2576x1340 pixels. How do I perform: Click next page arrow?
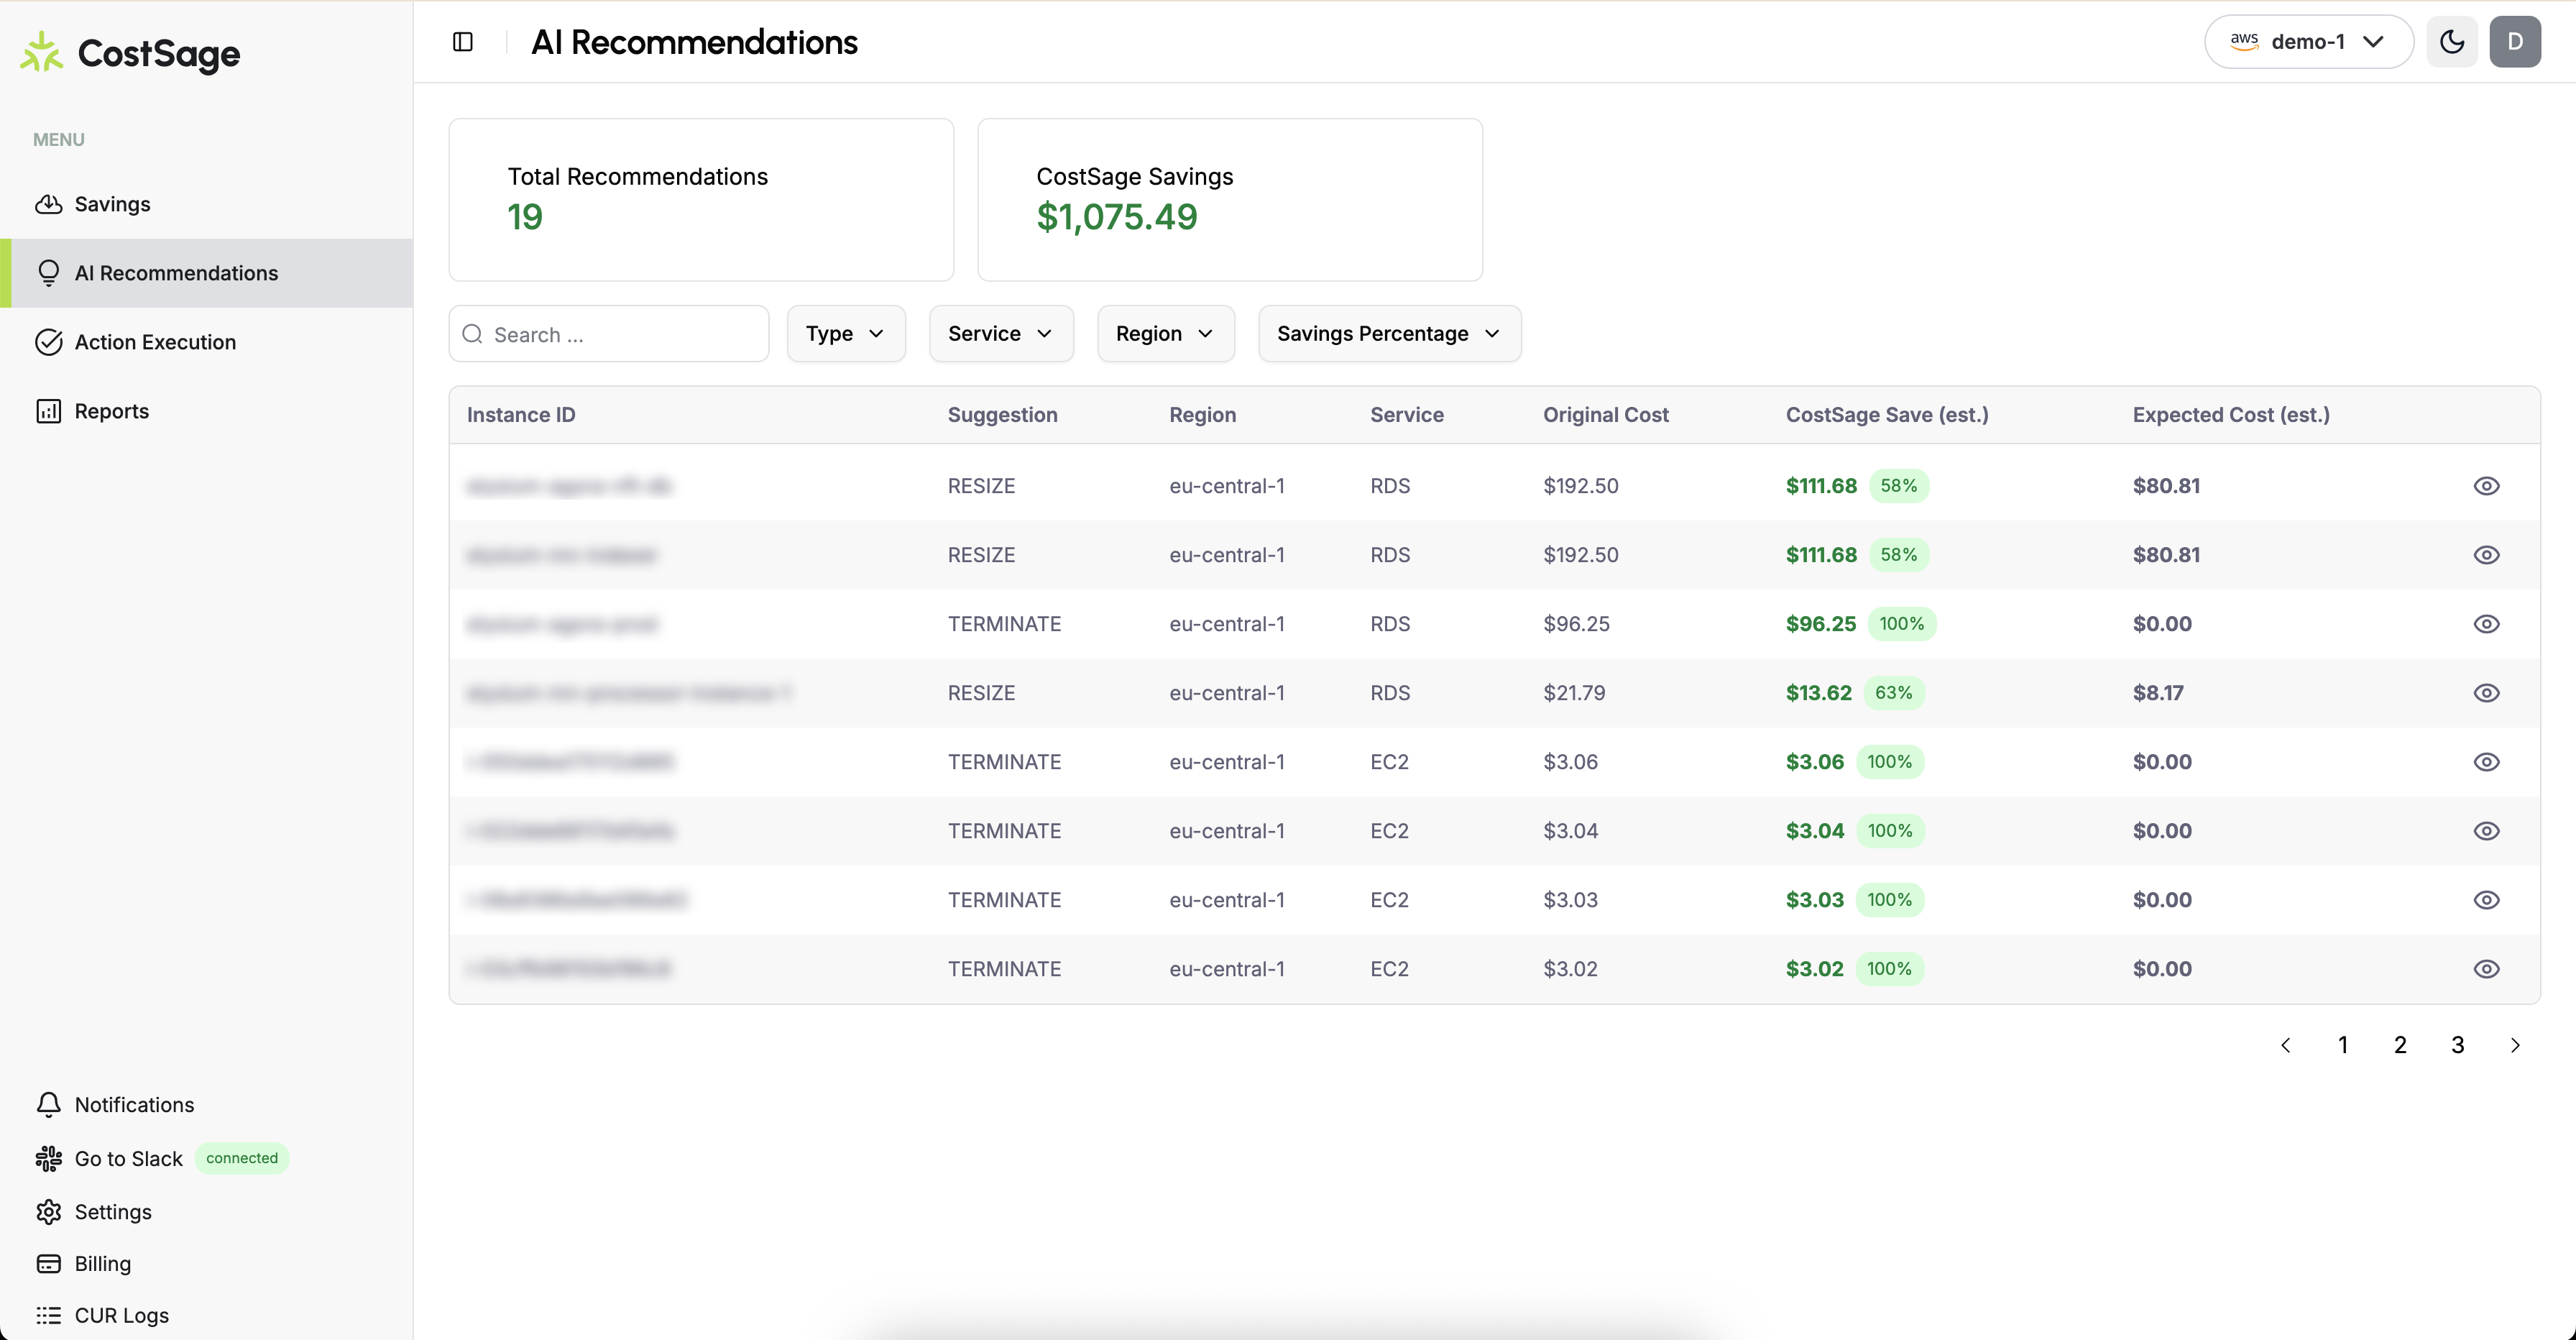pyautogui.click(x=2514, y=1045)
